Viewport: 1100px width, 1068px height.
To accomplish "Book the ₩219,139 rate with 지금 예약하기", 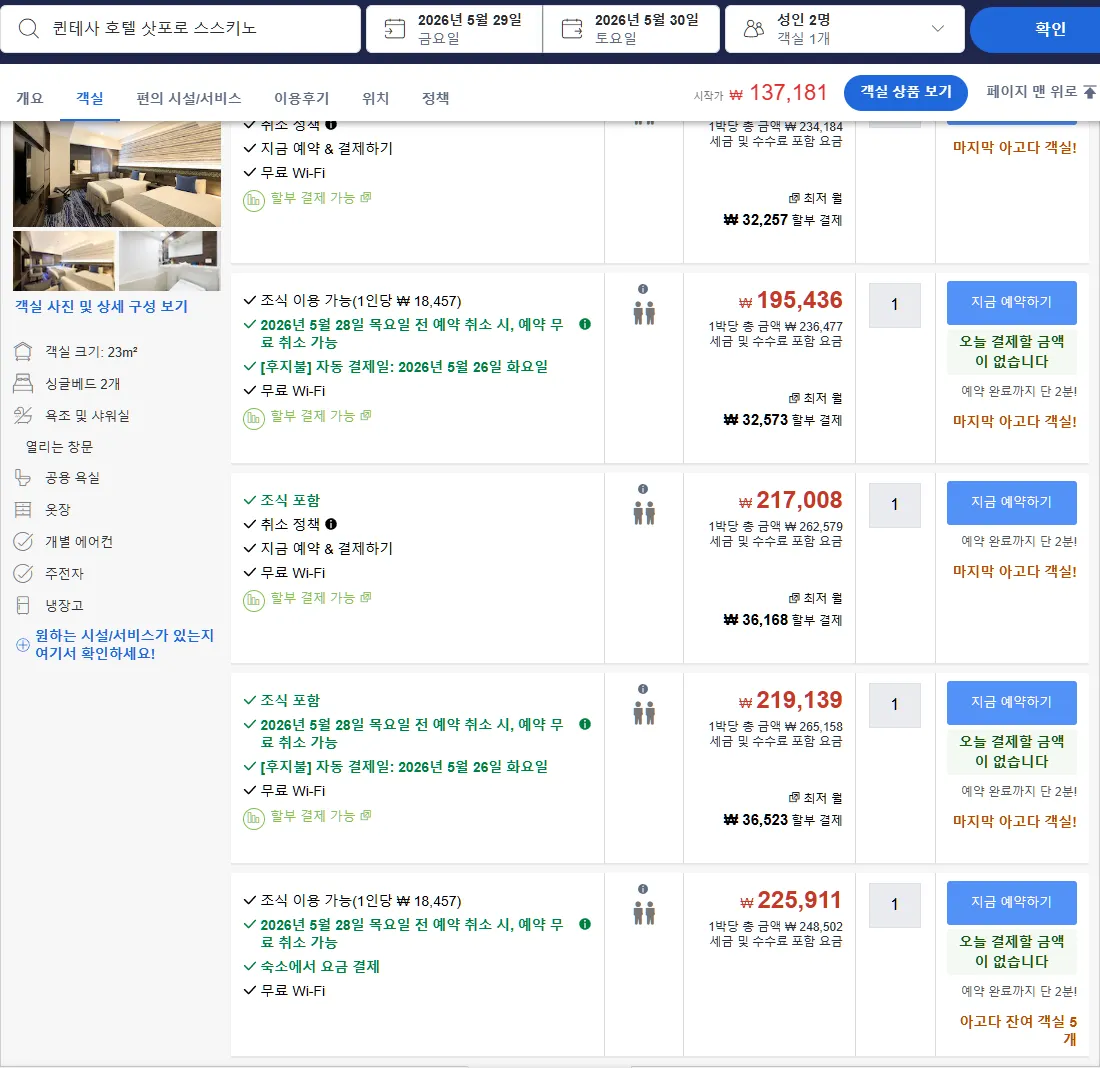I will (1012, 702).
